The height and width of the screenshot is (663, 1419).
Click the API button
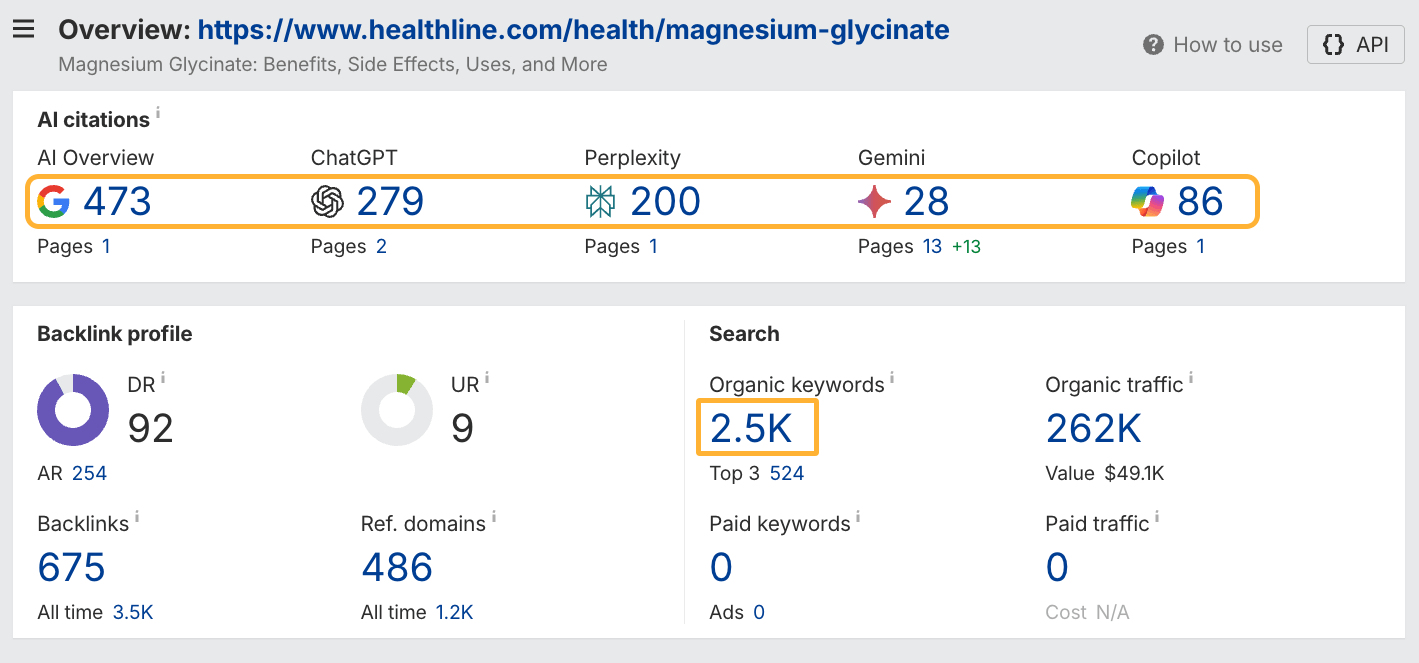point(1355,44)
